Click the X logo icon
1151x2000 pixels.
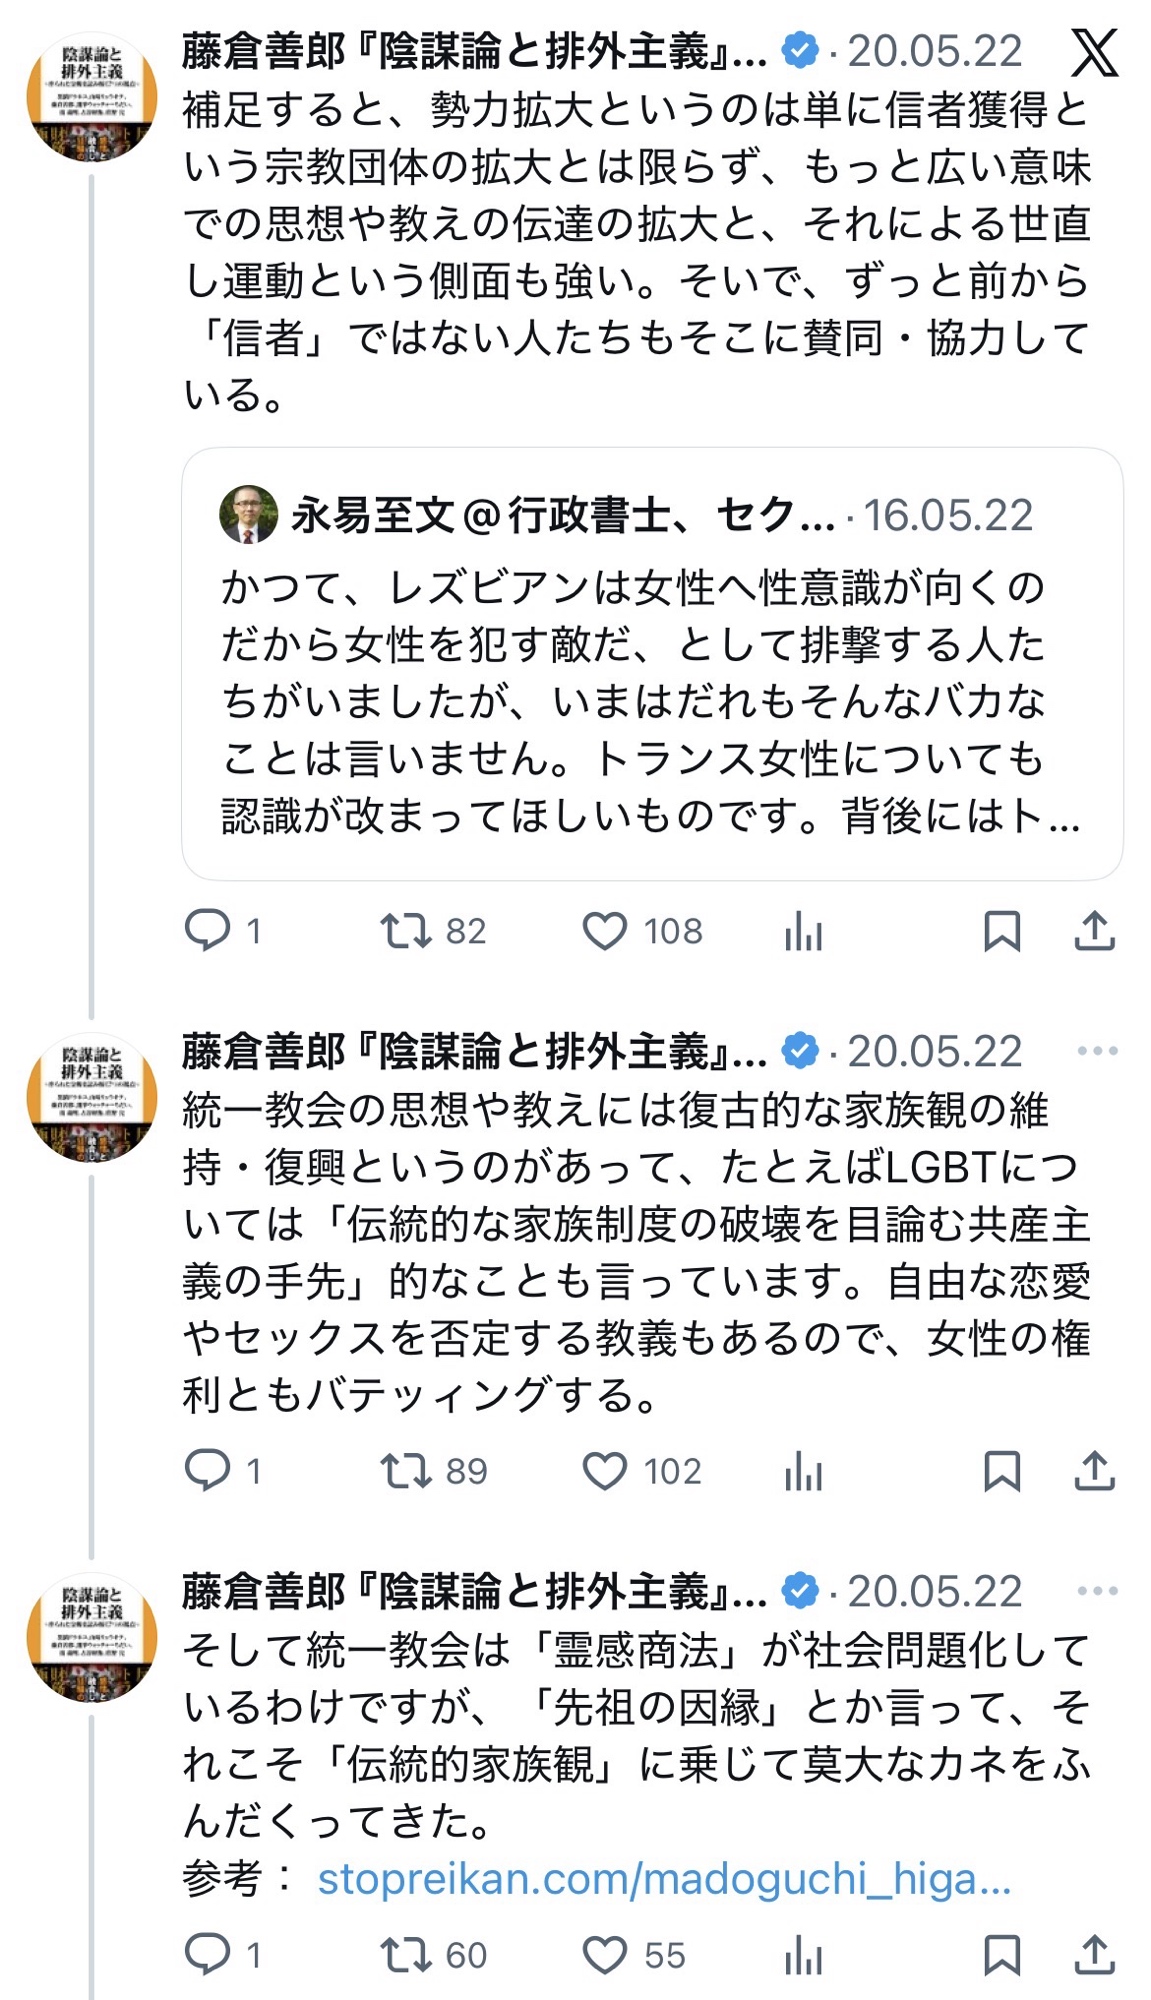[1094, 52]
